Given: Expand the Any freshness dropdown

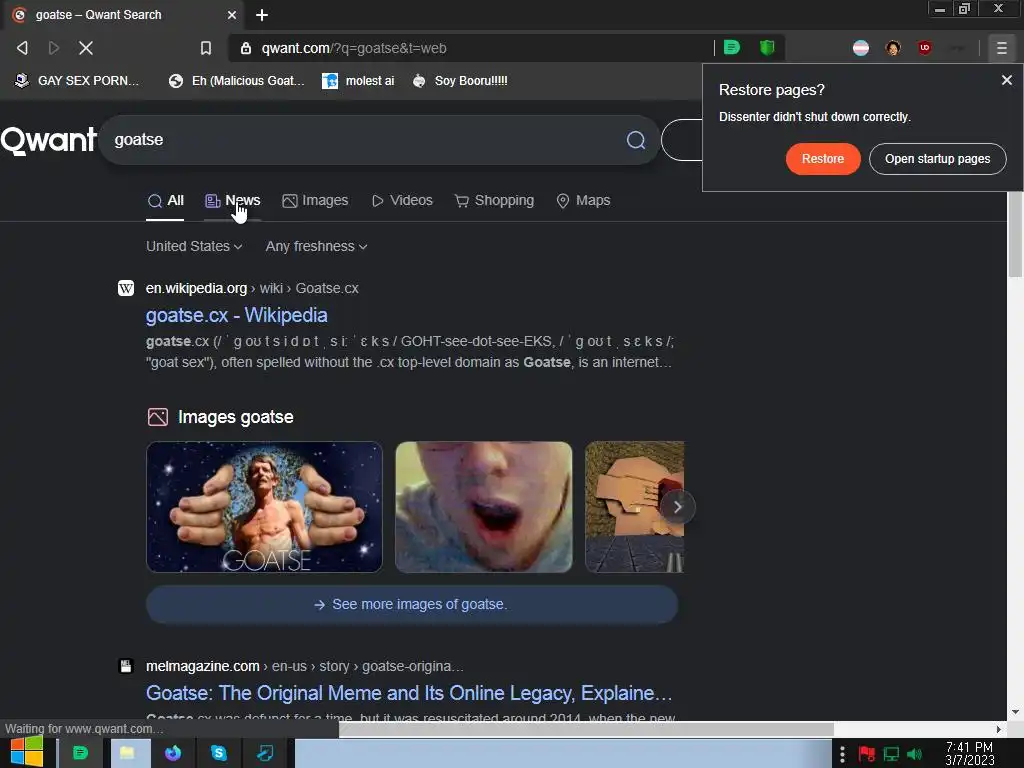Looking at the screenshot, I should 316,246.
